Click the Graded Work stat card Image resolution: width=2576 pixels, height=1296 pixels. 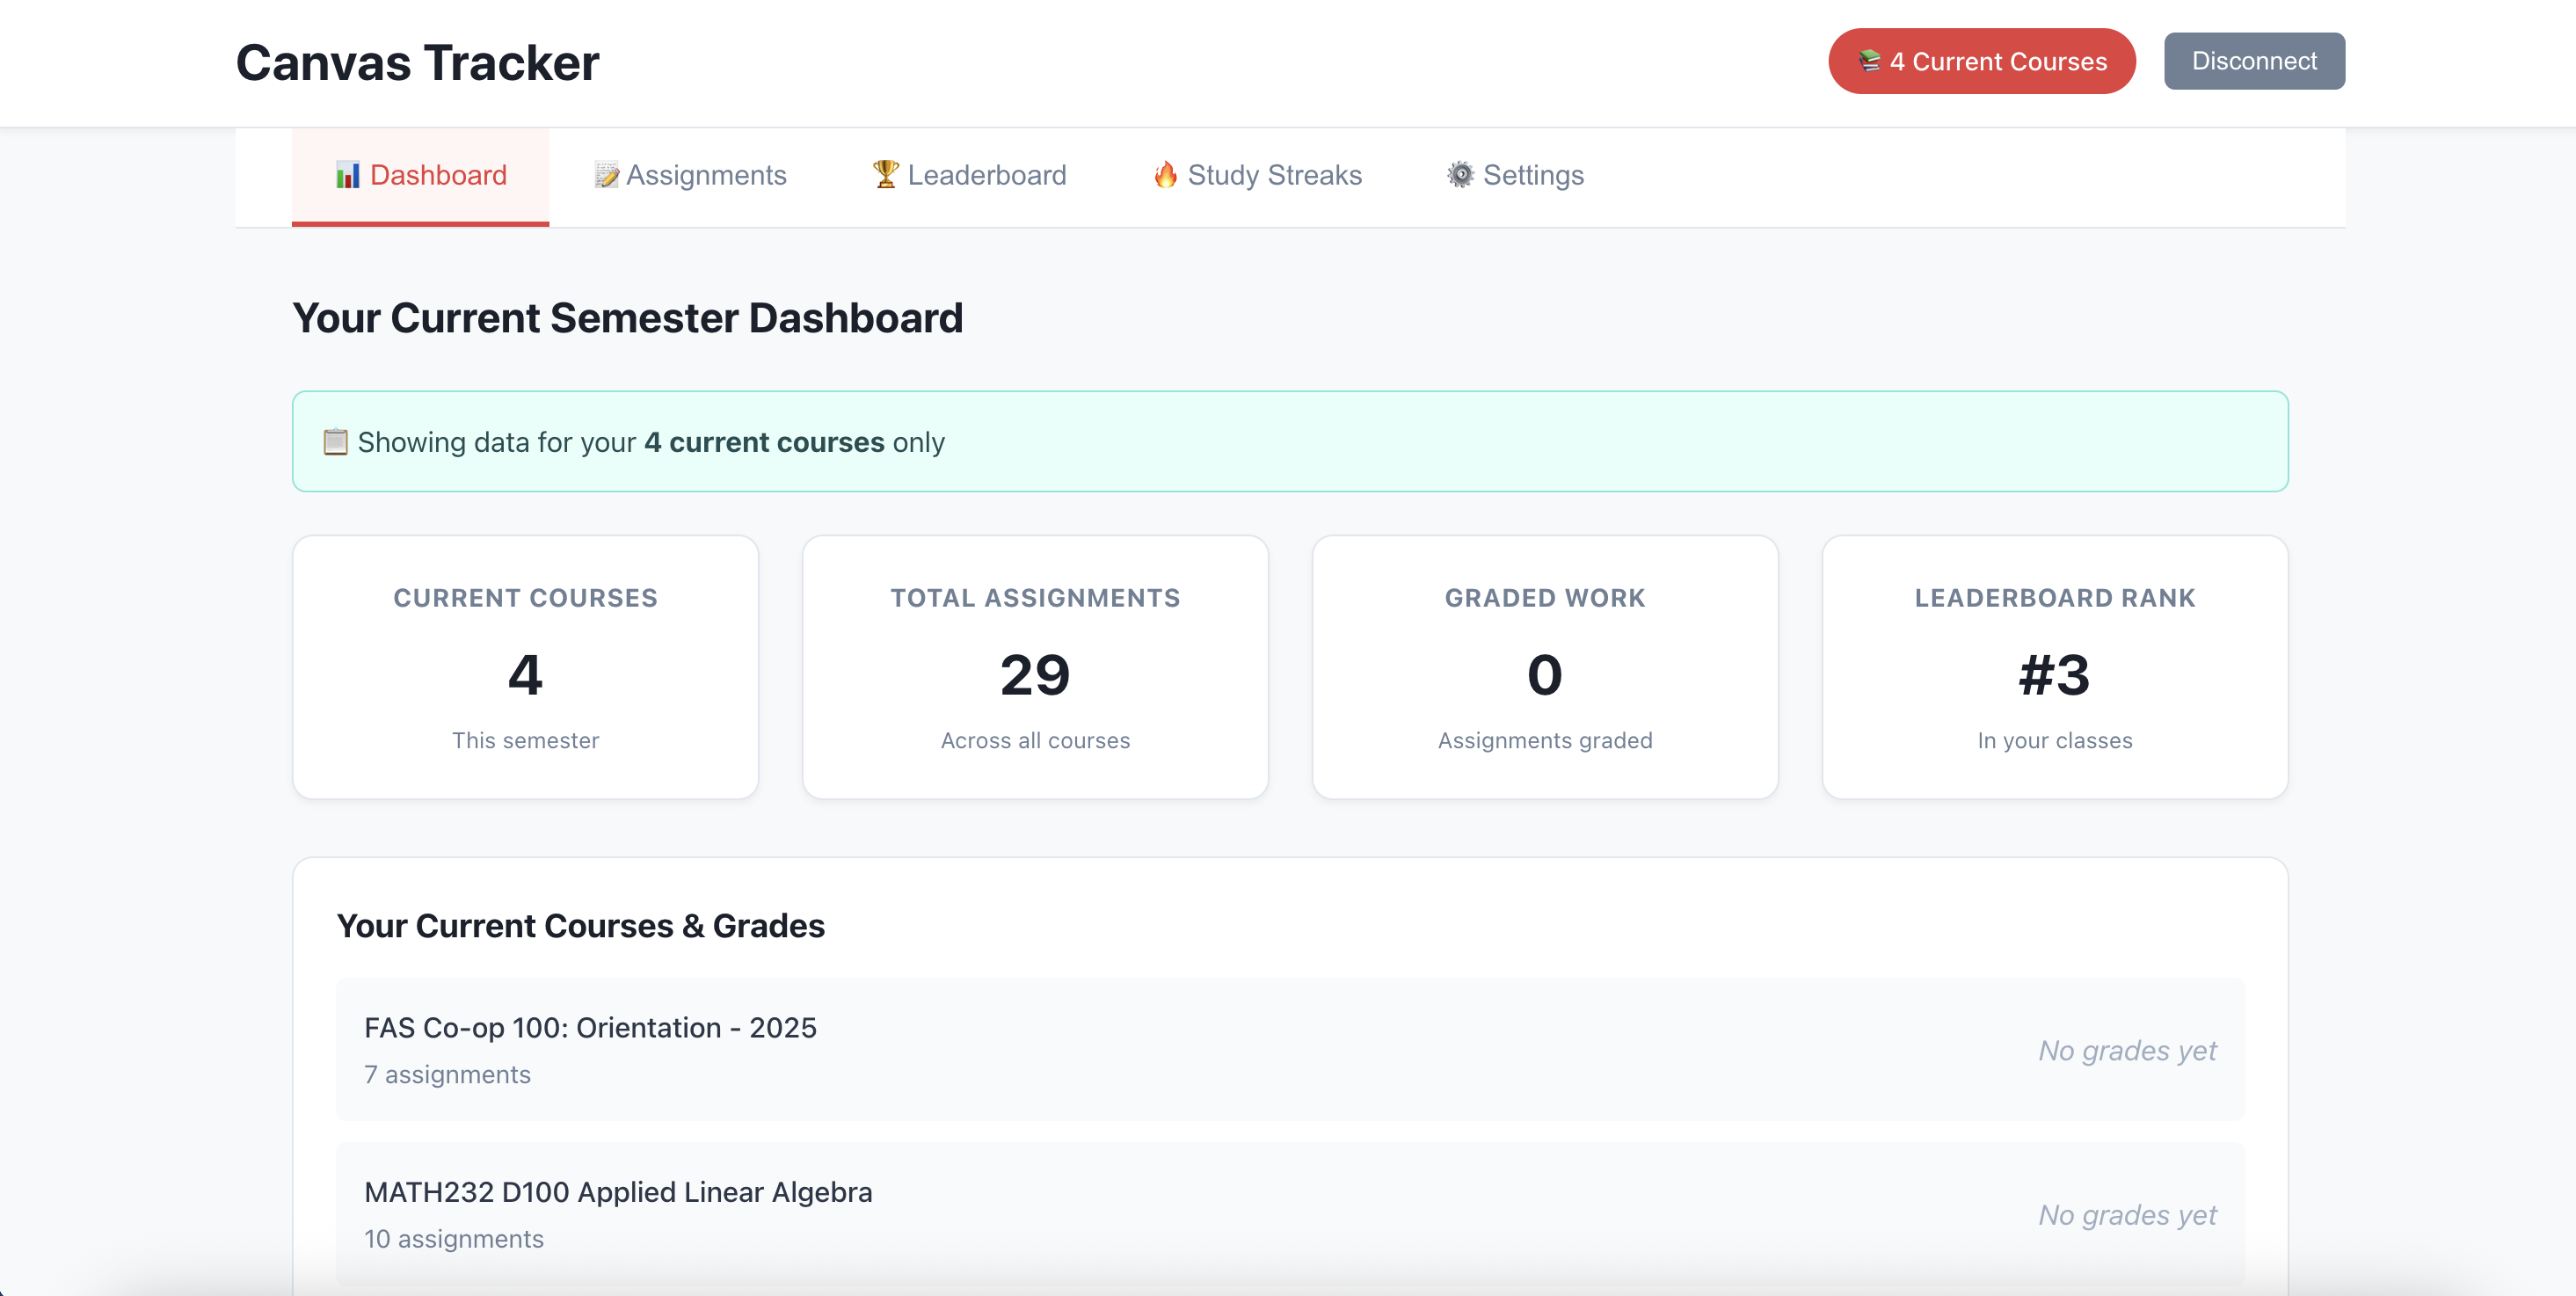(1544, 667)
